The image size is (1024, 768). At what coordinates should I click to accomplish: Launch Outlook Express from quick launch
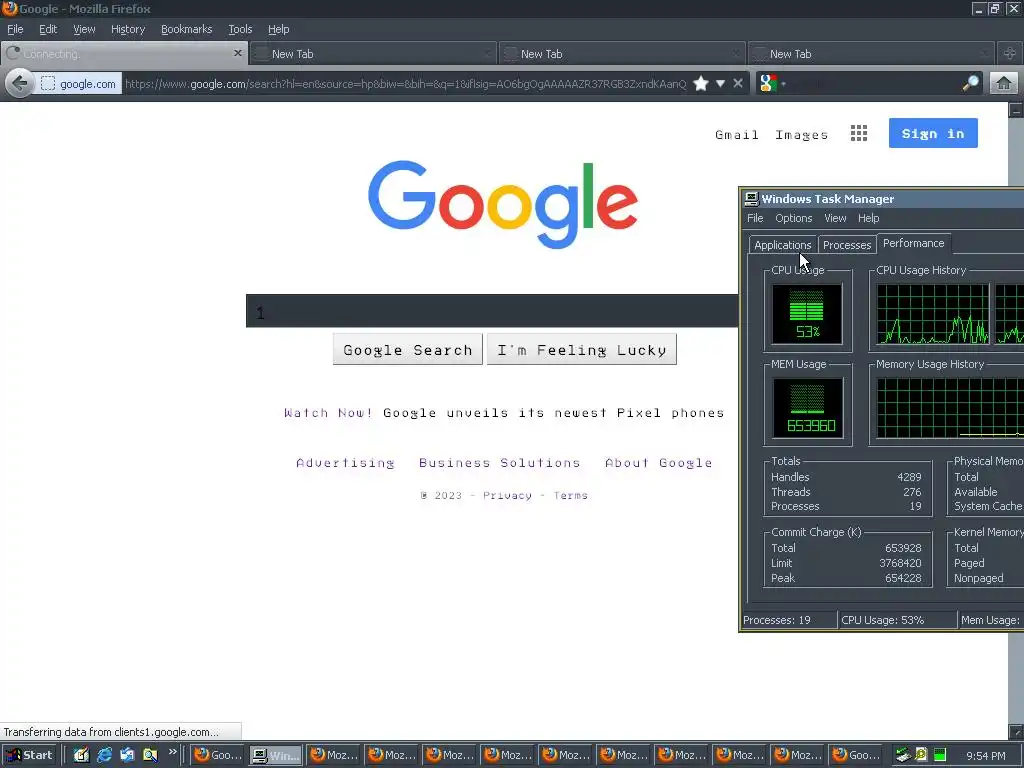tap(127, 755)
